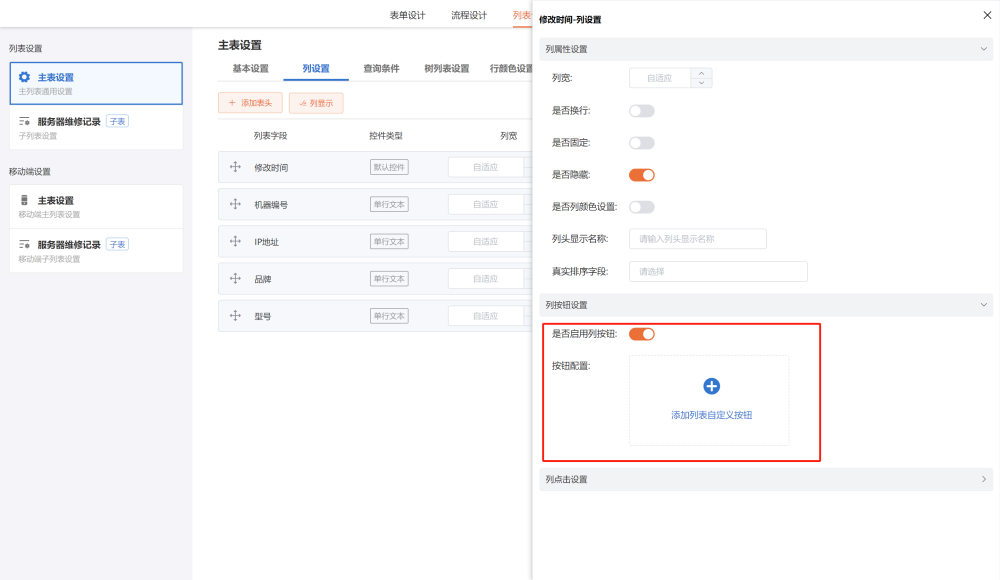Screen dimensions: 1000x580
Task: Click drag handle icon for 品牌 row
Action: click(x=236, y=279)
